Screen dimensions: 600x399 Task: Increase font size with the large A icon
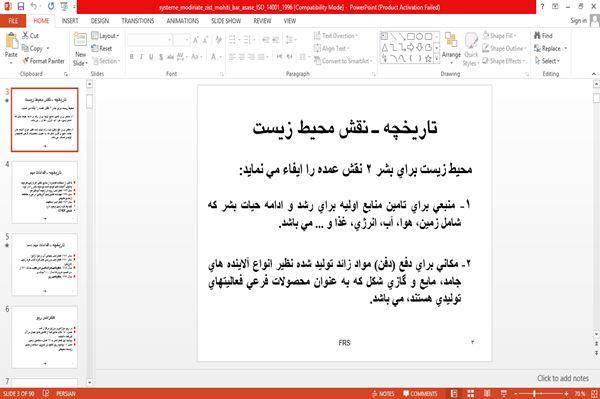(x=196, y=40)
